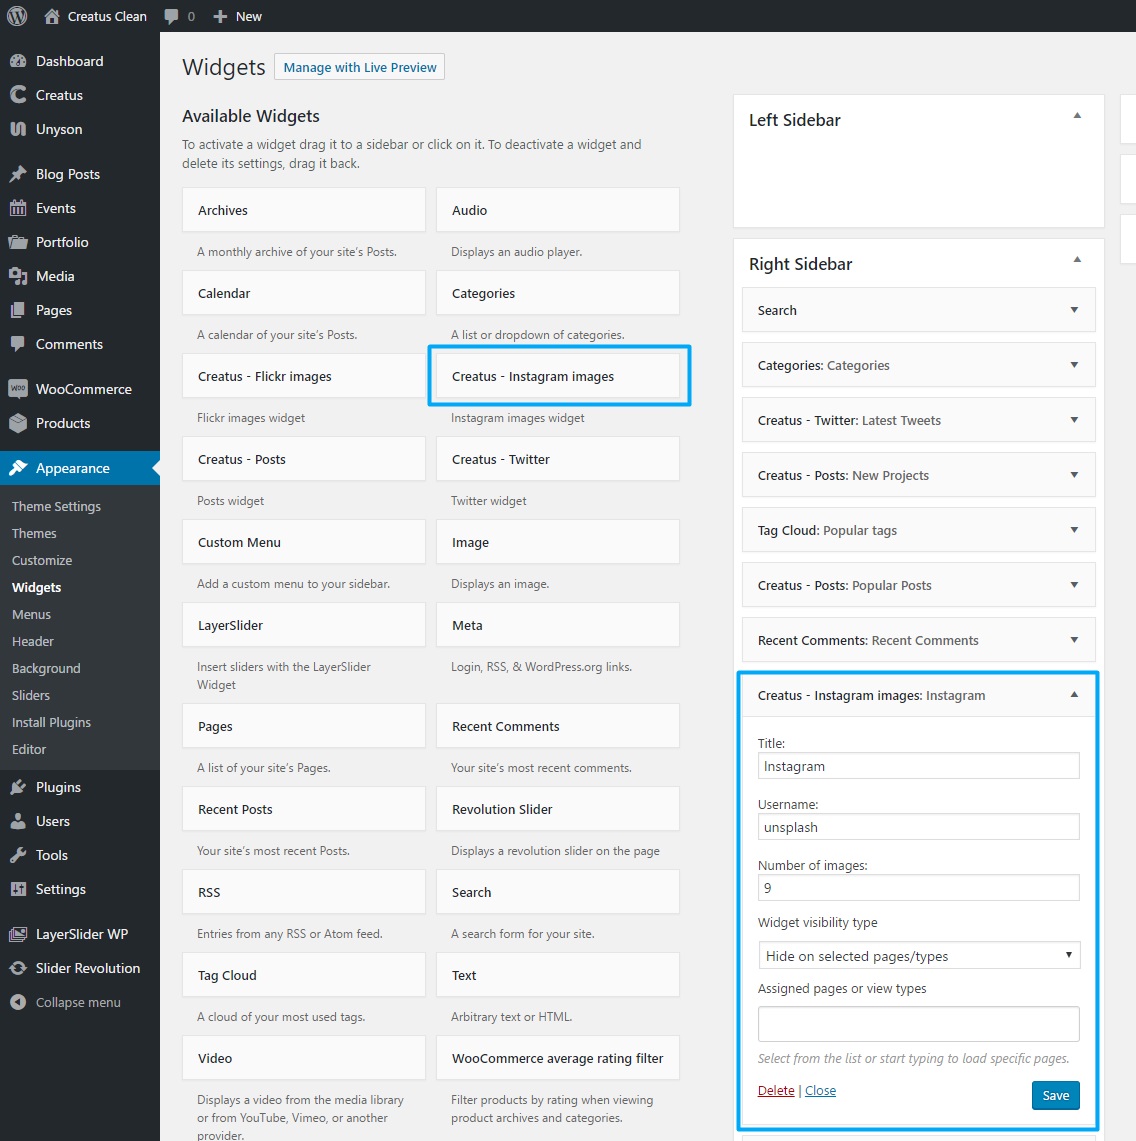Open Install Plugins submenu item
The height and width of the screenshot is (1141, 1136).
click(x=51, y=722)
